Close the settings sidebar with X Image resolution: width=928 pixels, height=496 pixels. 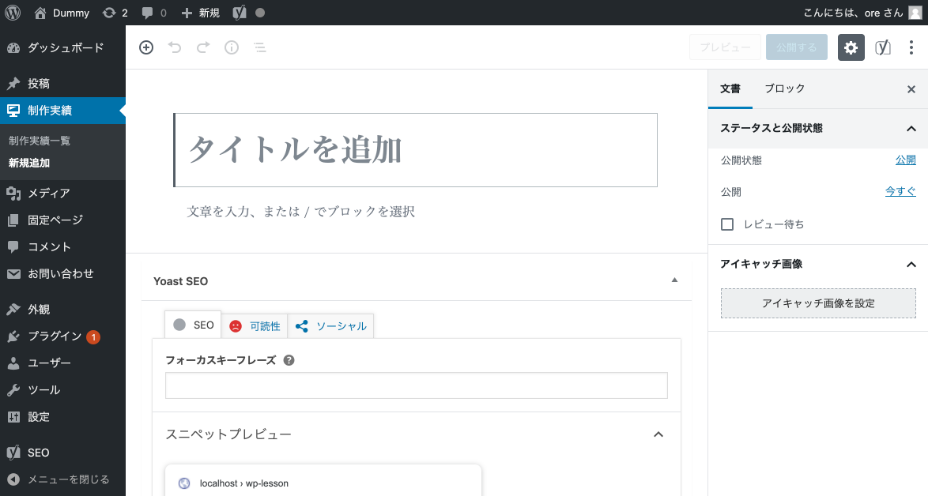[x=910, y=89]
